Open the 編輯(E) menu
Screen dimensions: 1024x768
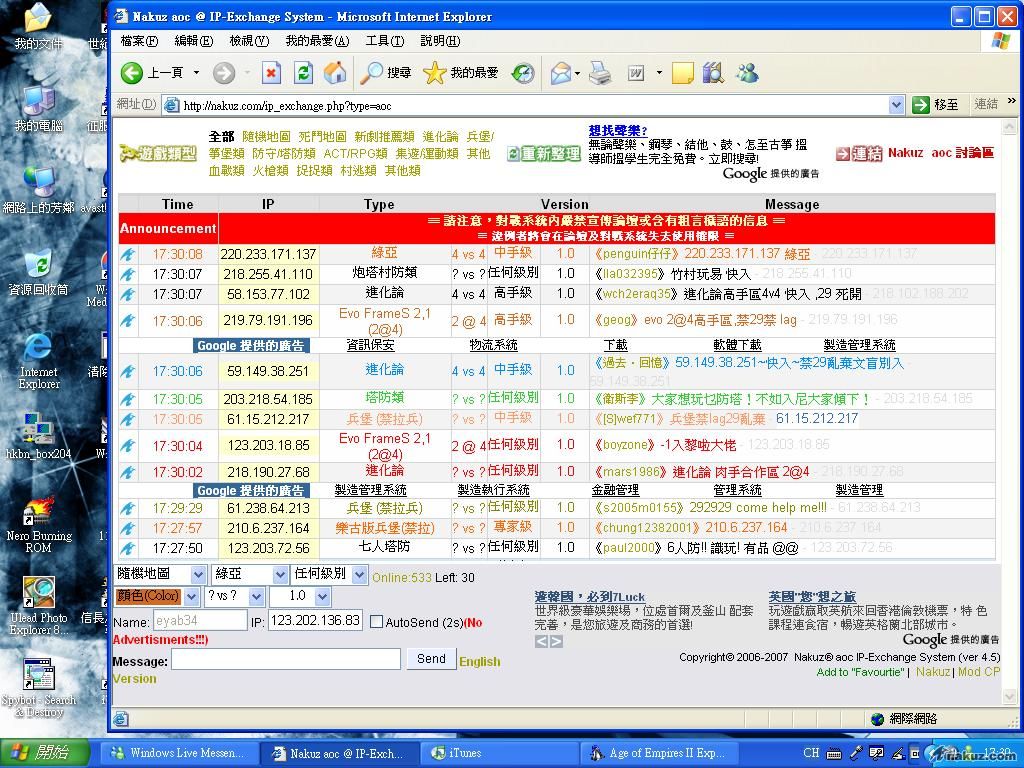[x=194, y=41]
